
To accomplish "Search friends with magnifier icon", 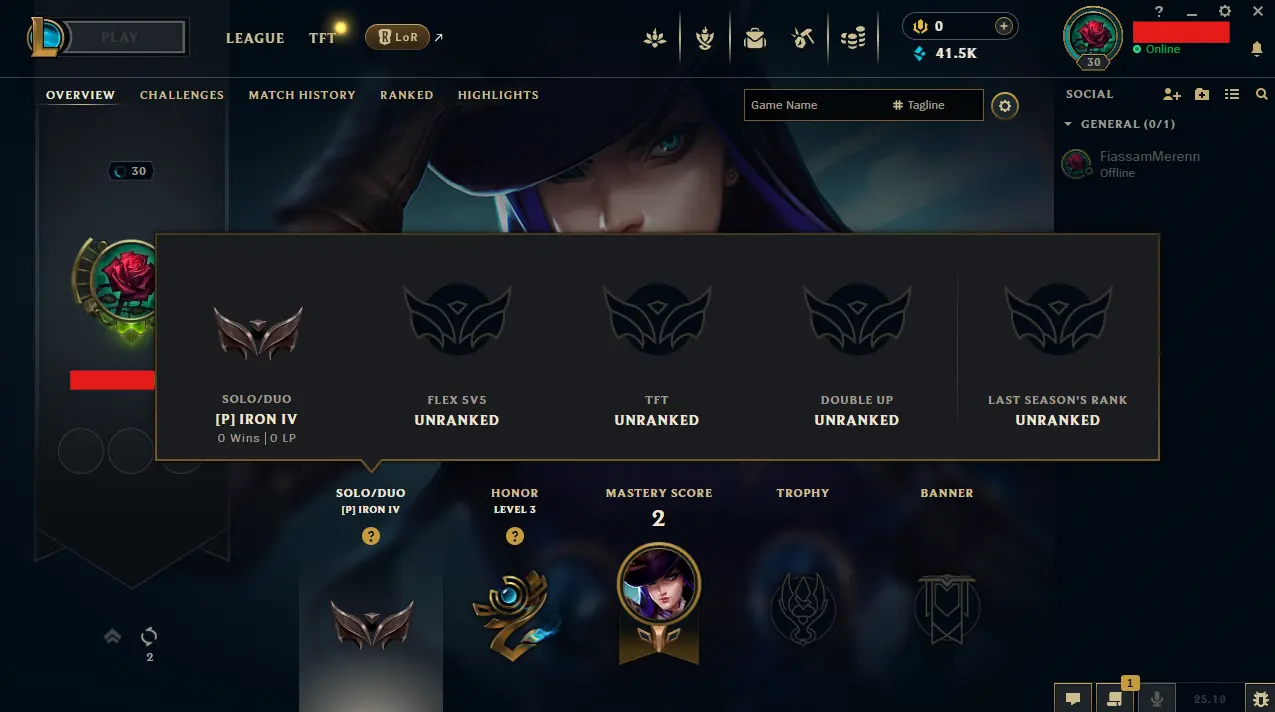I will [x=1261, y=94].
